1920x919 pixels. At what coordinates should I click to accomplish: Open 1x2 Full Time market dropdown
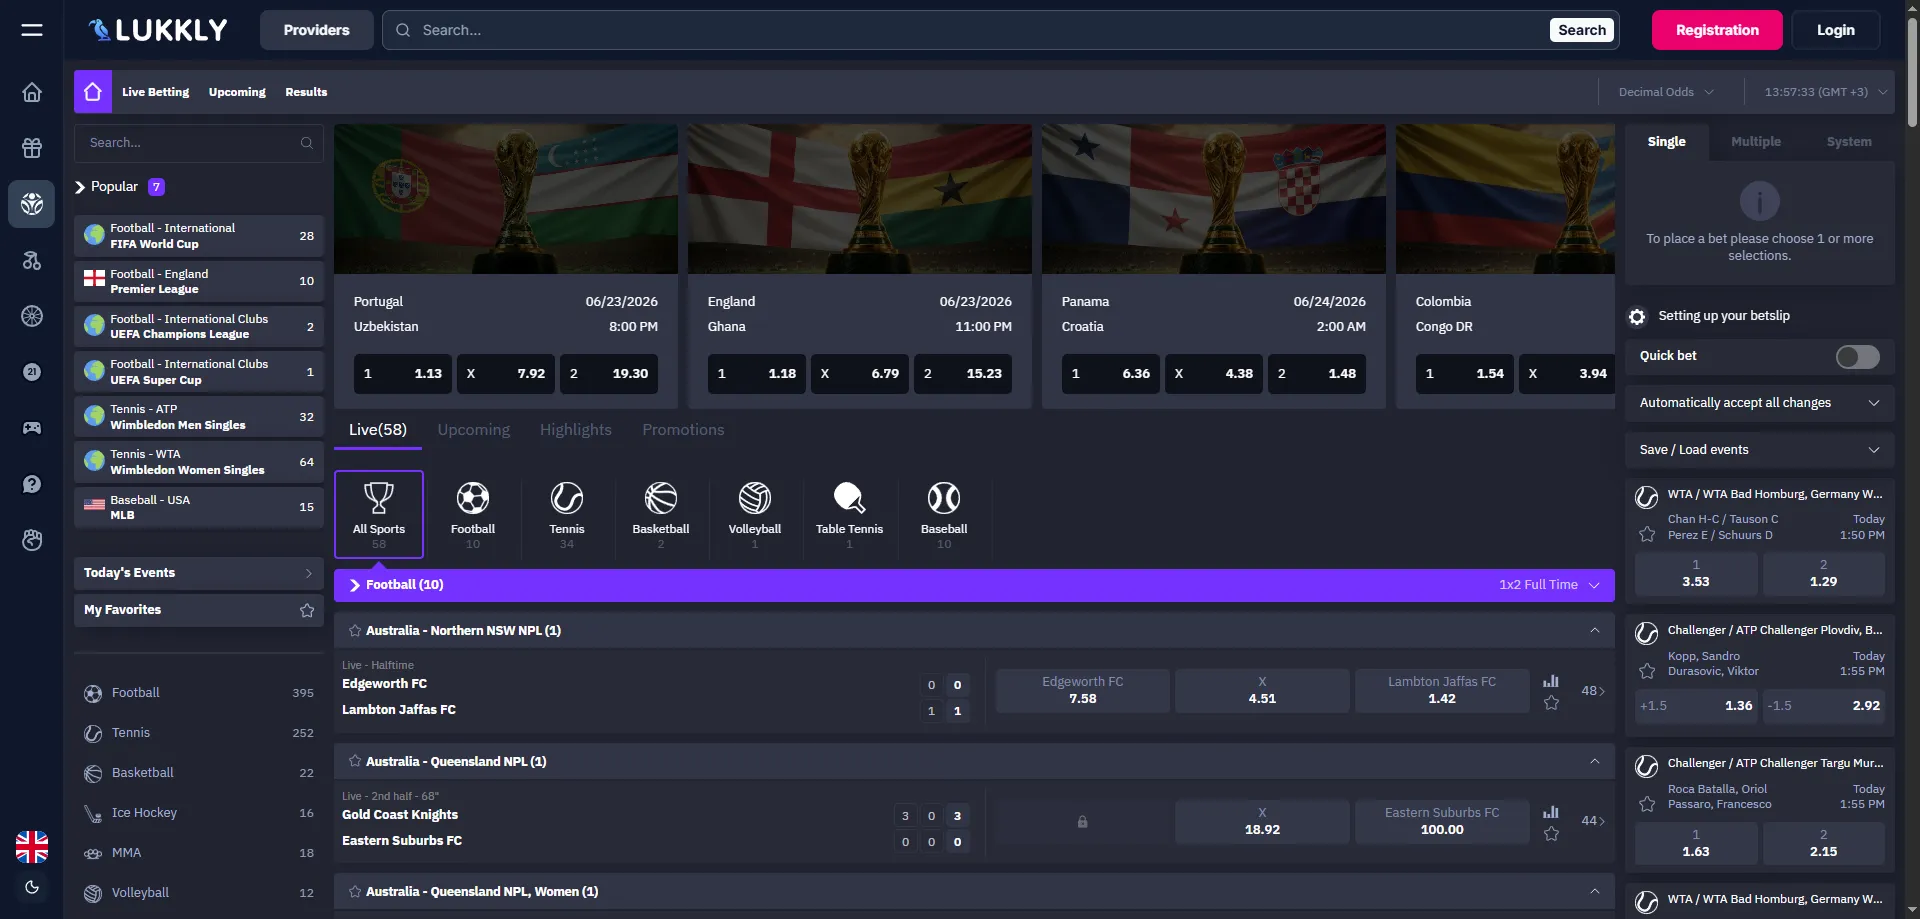[x=1549, y=585]
